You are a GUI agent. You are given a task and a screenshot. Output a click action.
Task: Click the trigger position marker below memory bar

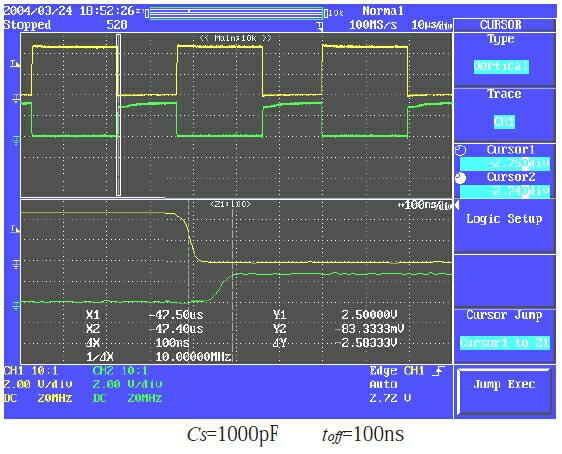tap(320, 25)
